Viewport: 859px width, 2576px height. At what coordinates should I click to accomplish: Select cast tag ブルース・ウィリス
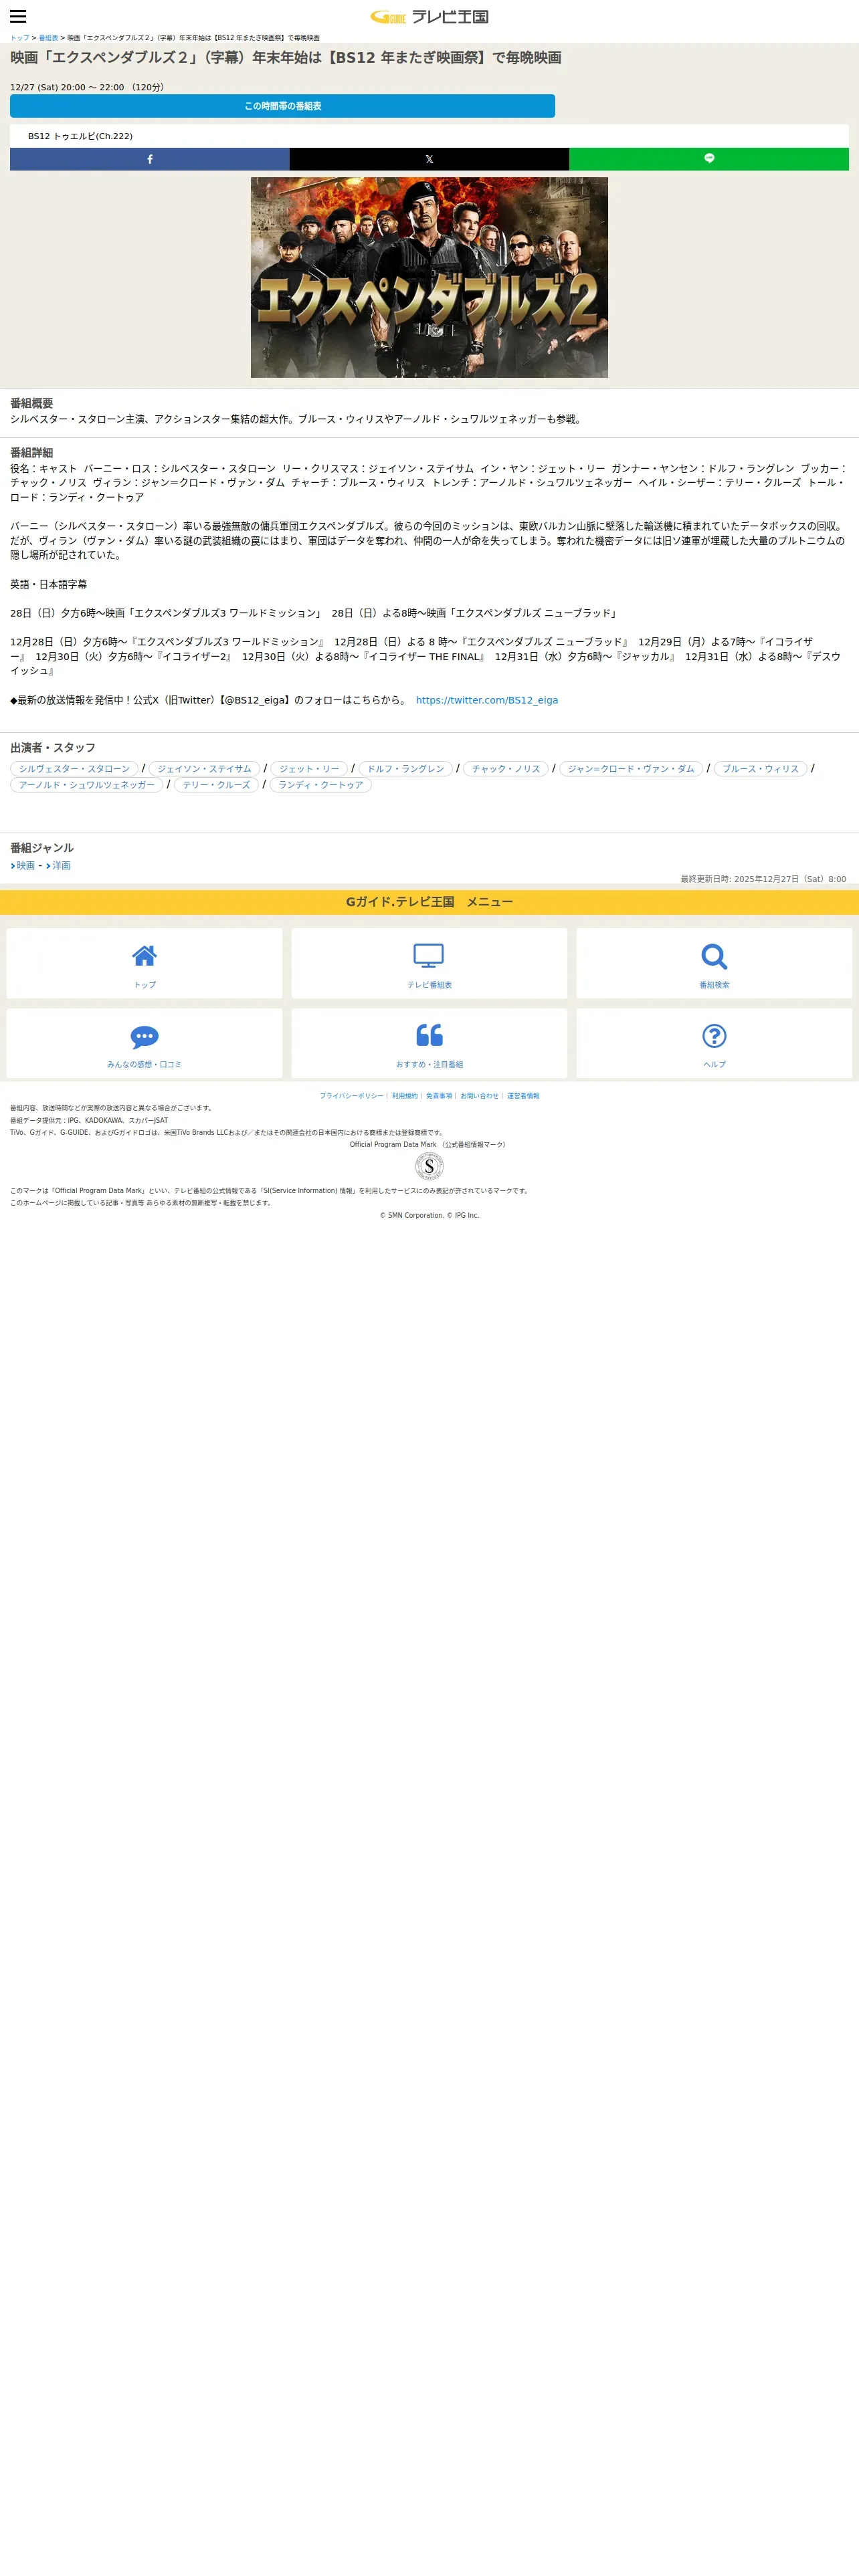pyautogui.click(x=760, y=769)
